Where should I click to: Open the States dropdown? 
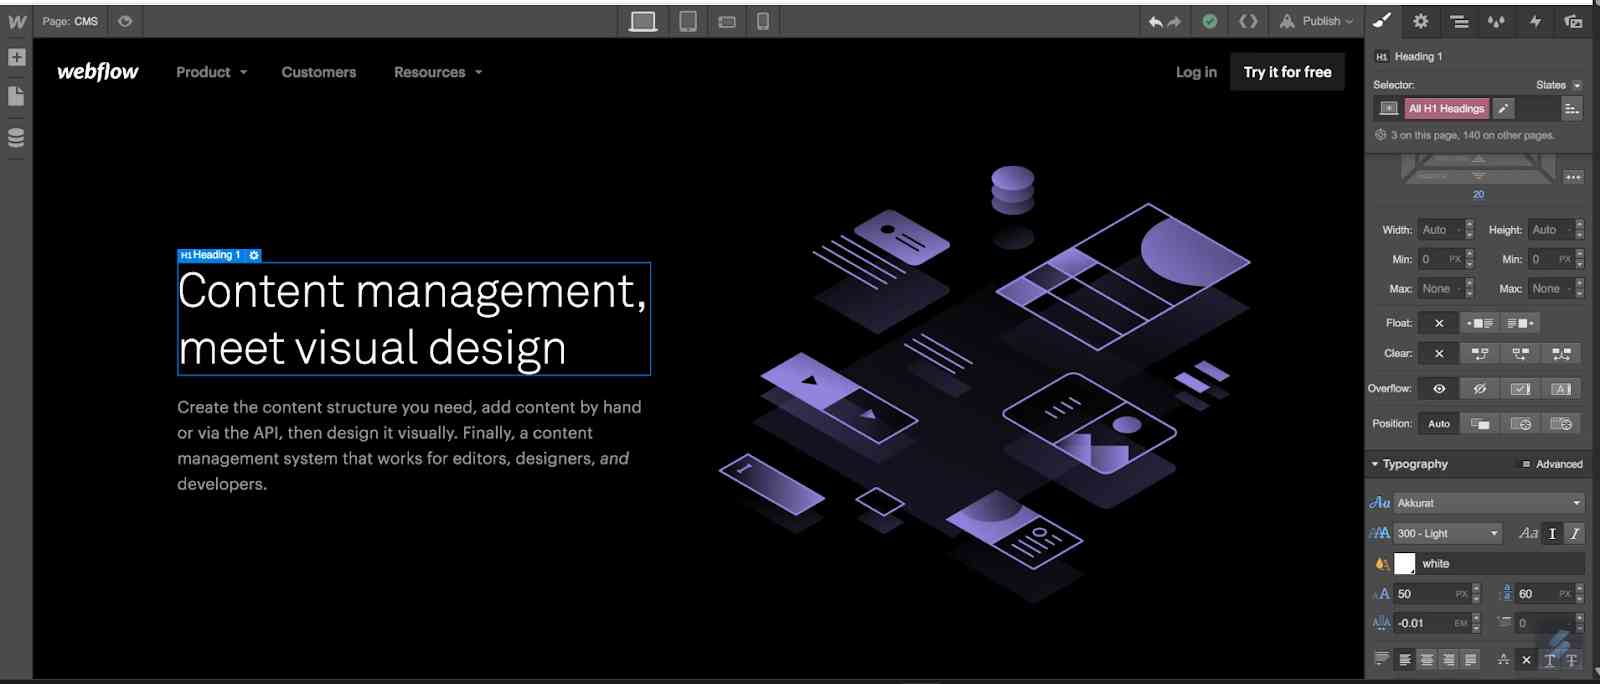click(x=1559, y=85)
